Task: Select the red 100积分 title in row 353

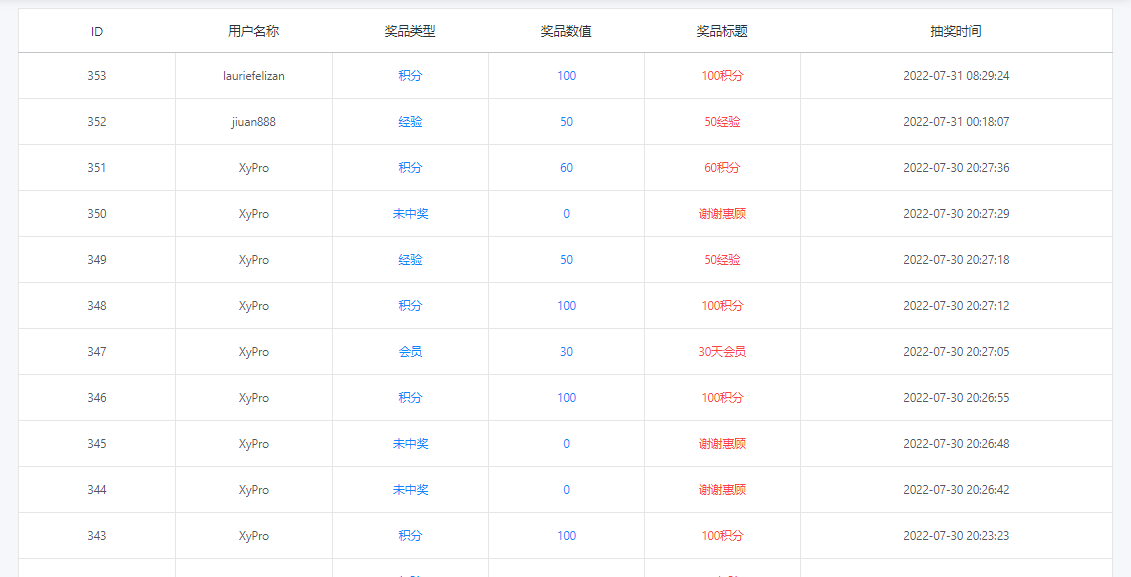Action: 722,75
